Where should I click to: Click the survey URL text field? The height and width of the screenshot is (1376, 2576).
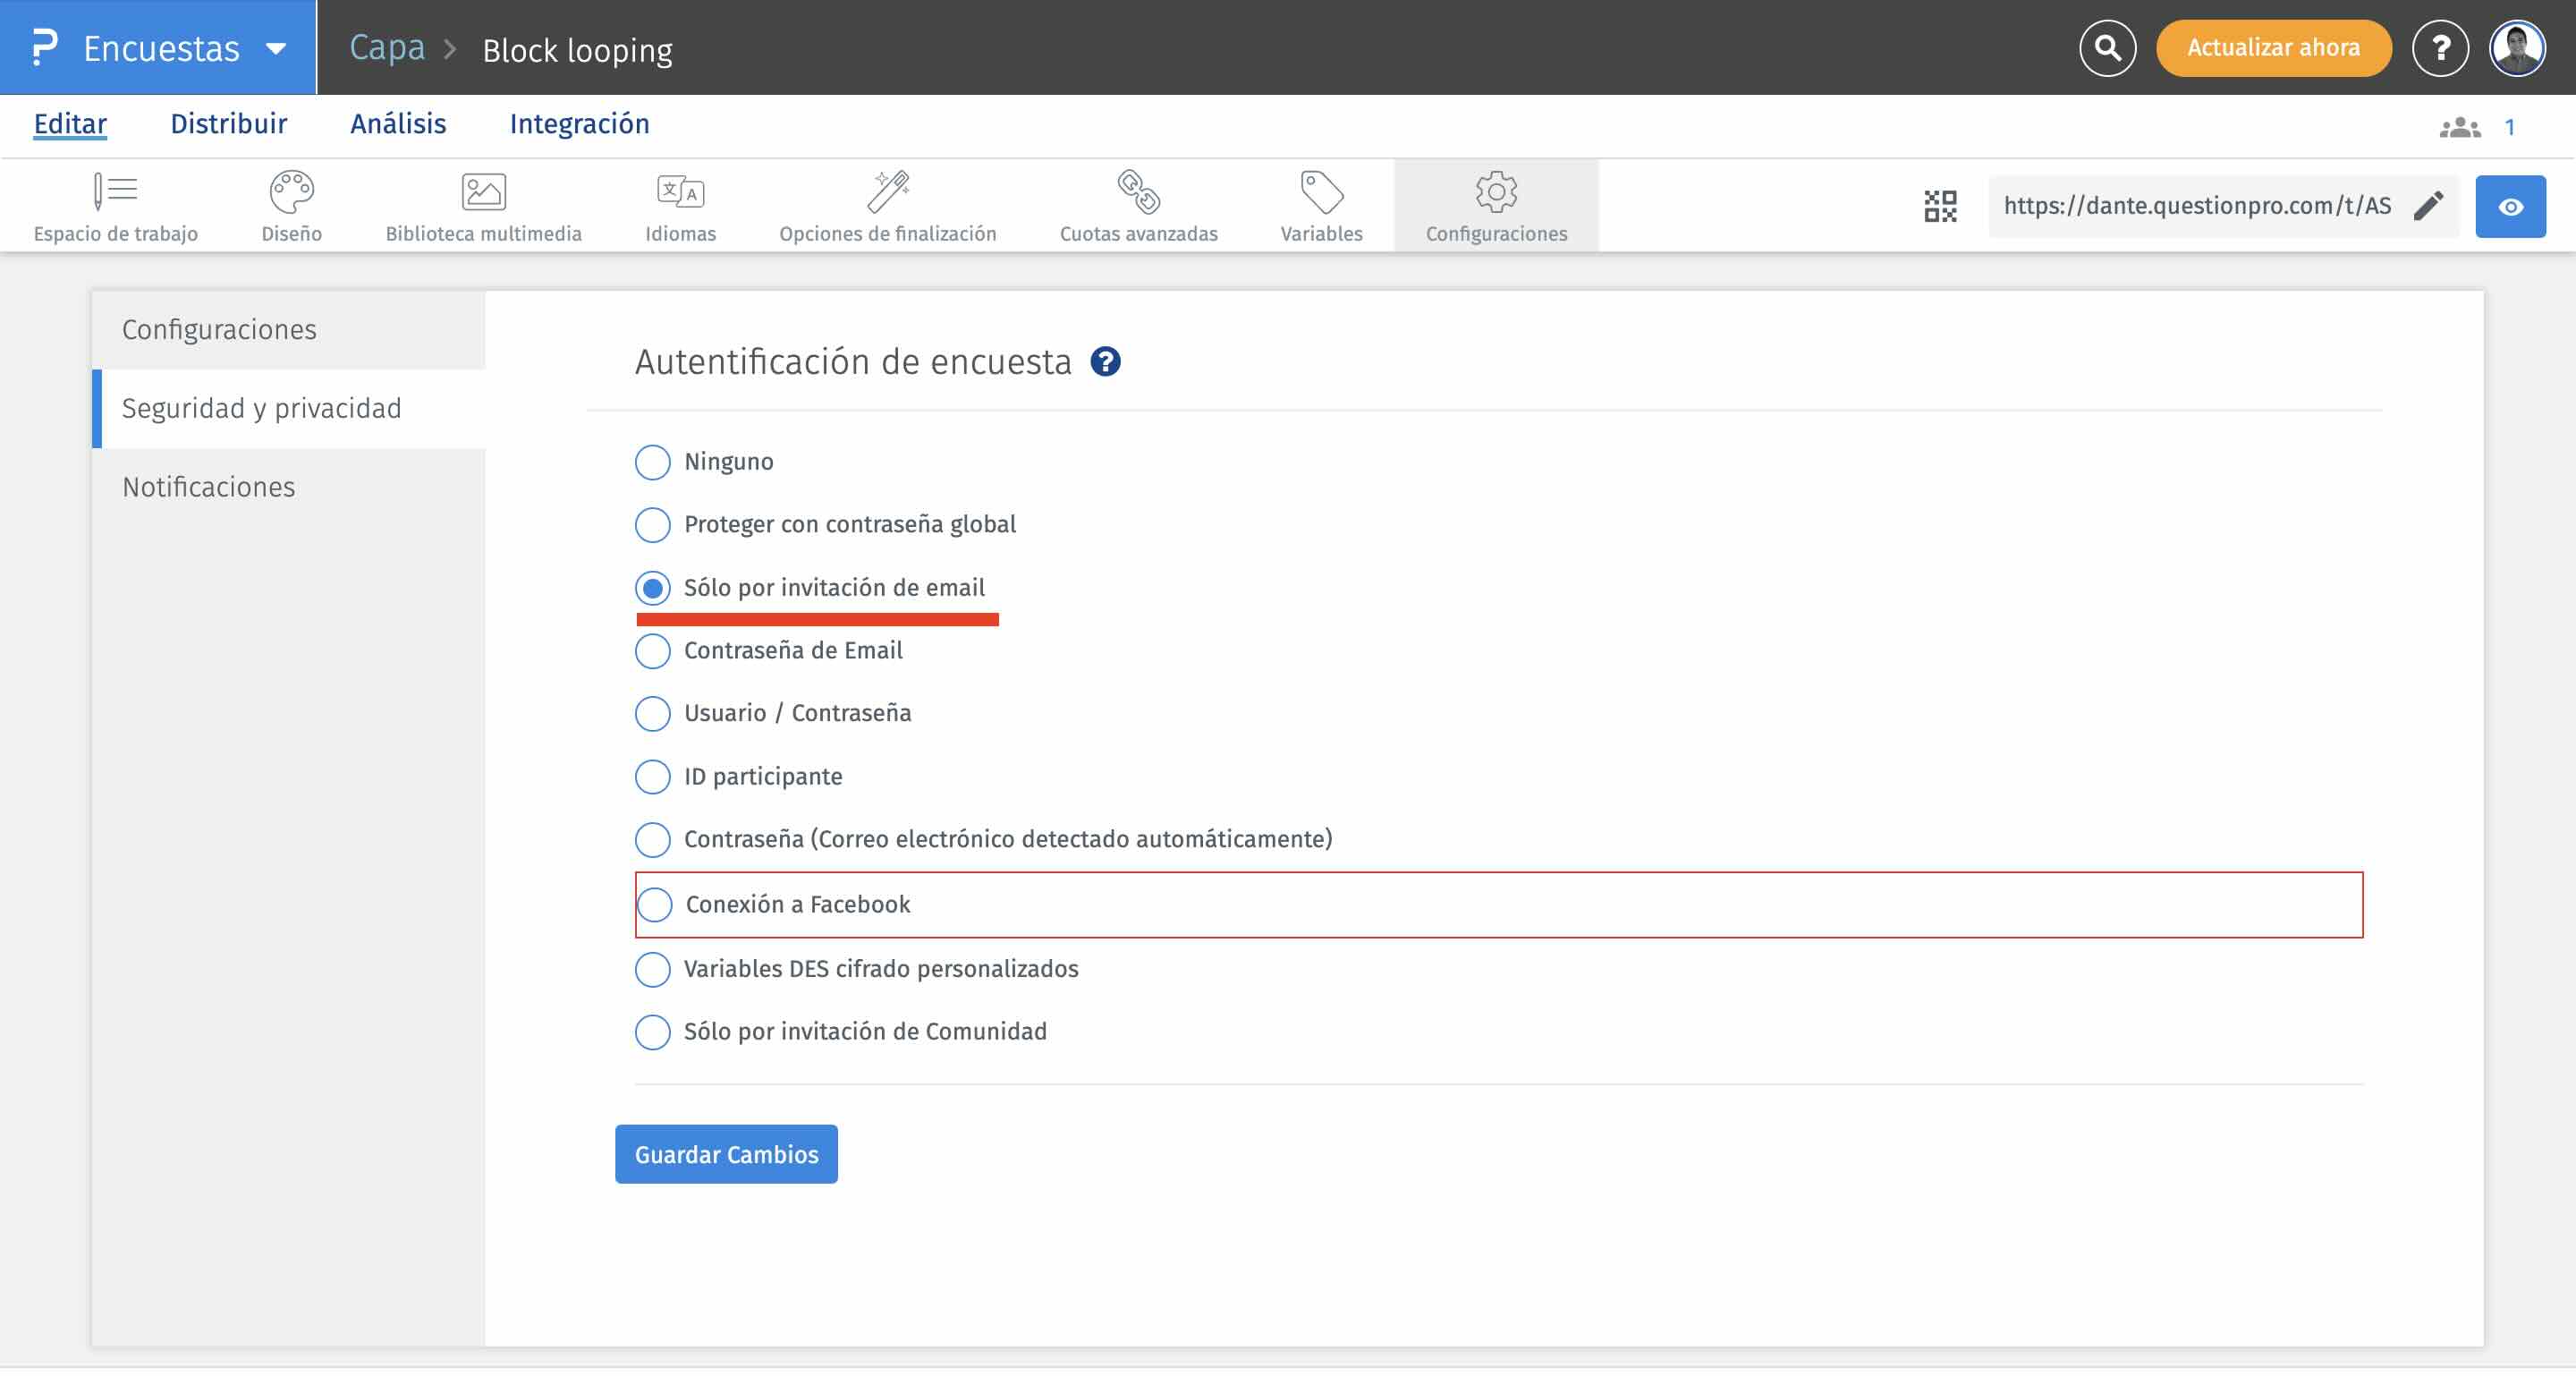(2196, 206)
